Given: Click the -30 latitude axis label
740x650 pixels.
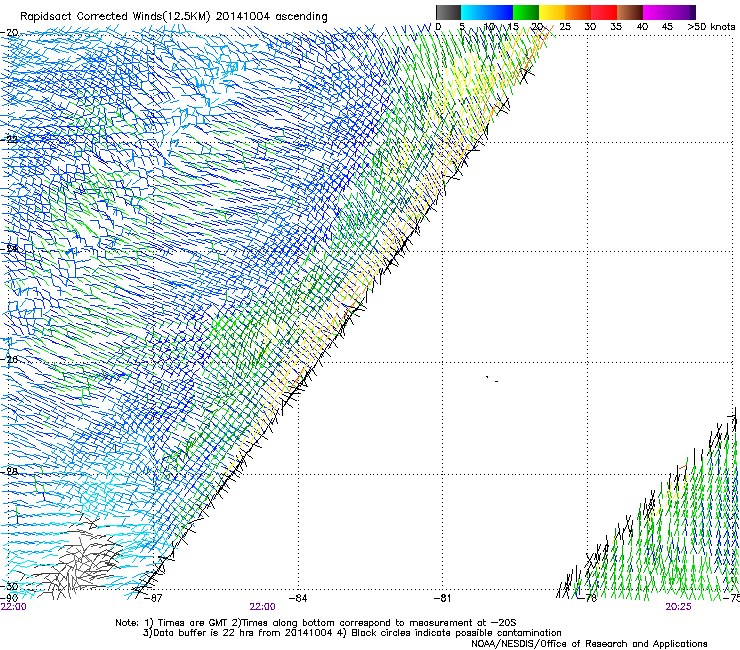Looking at the screenshot, I should 10,586.
